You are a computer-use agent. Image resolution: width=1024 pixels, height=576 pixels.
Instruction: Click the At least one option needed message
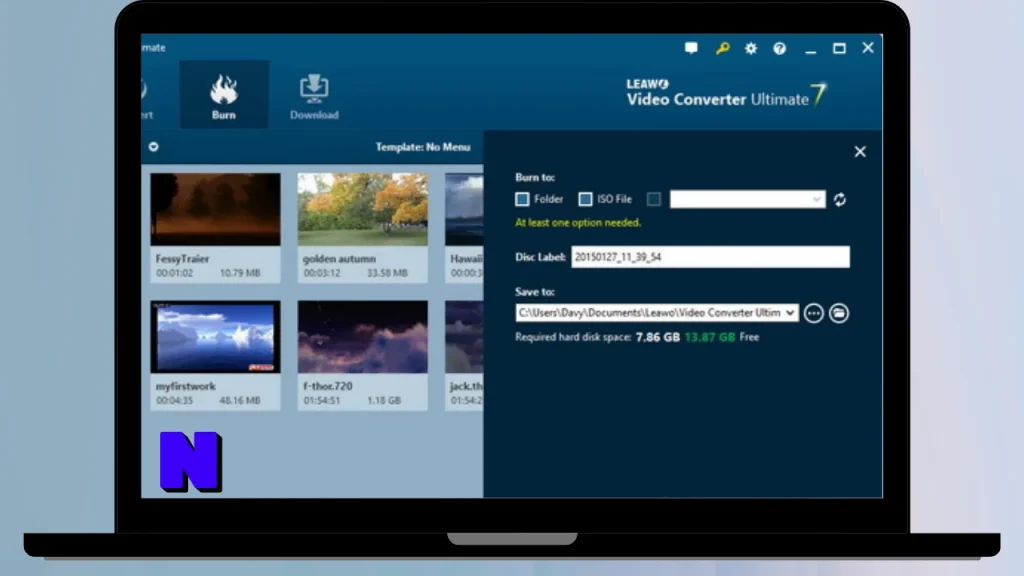click(x=578, y=223)
